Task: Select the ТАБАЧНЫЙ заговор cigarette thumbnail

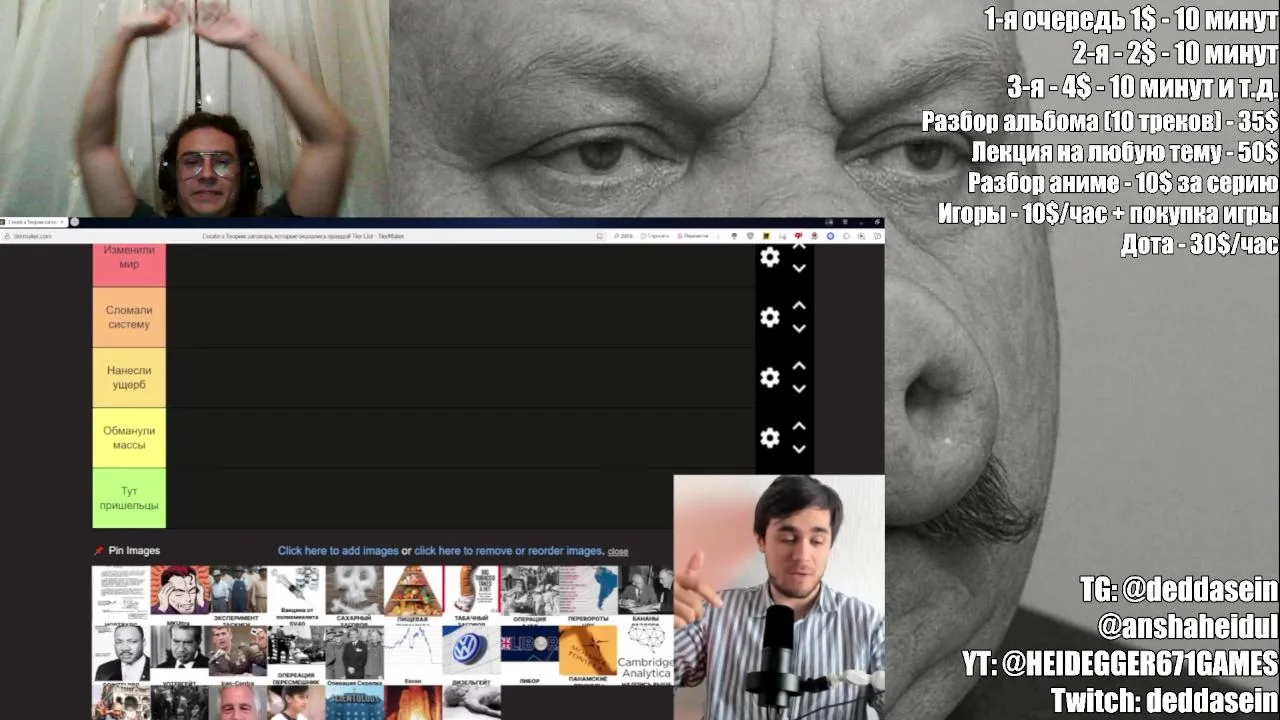Action: point(471,593)
